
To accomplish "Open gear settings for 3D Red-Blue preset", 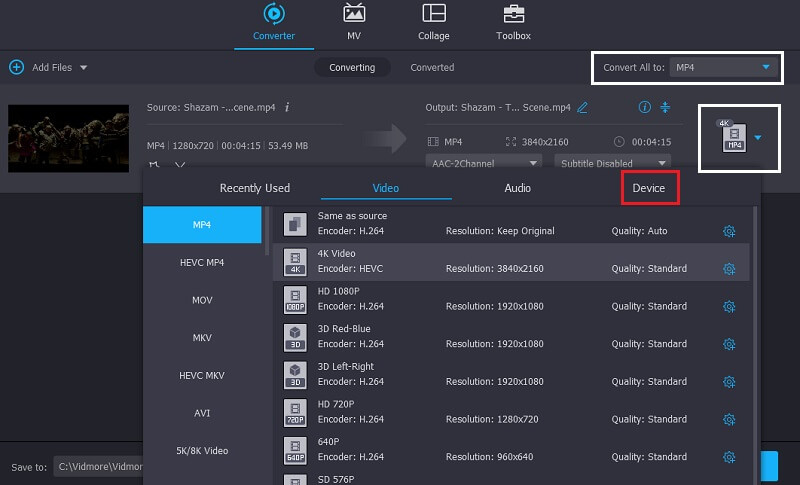I will 729,344.
